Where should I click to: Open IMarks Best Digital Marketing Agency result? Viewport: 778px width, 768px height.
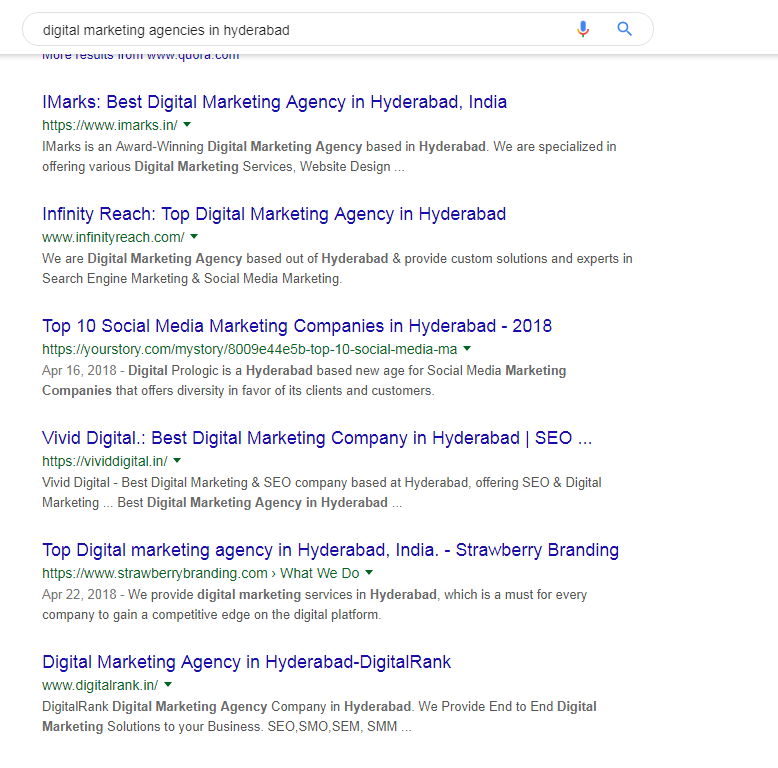click(x=274, y=102)
